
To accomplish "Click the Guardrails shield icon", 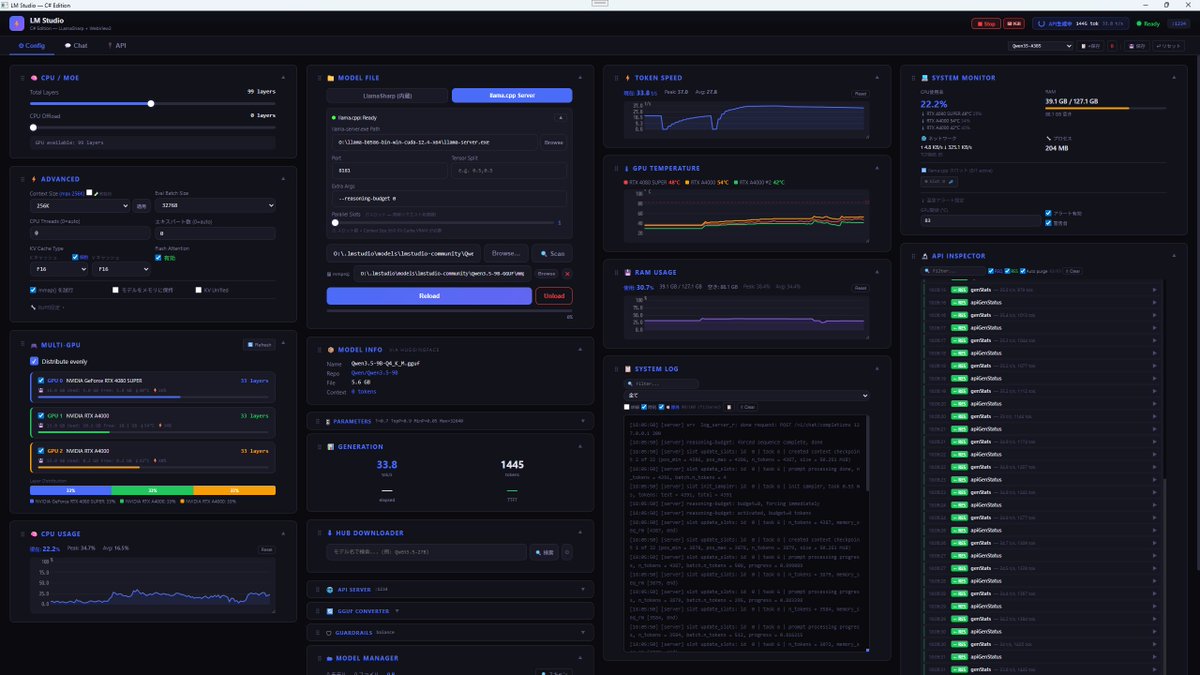I will 329,633.
